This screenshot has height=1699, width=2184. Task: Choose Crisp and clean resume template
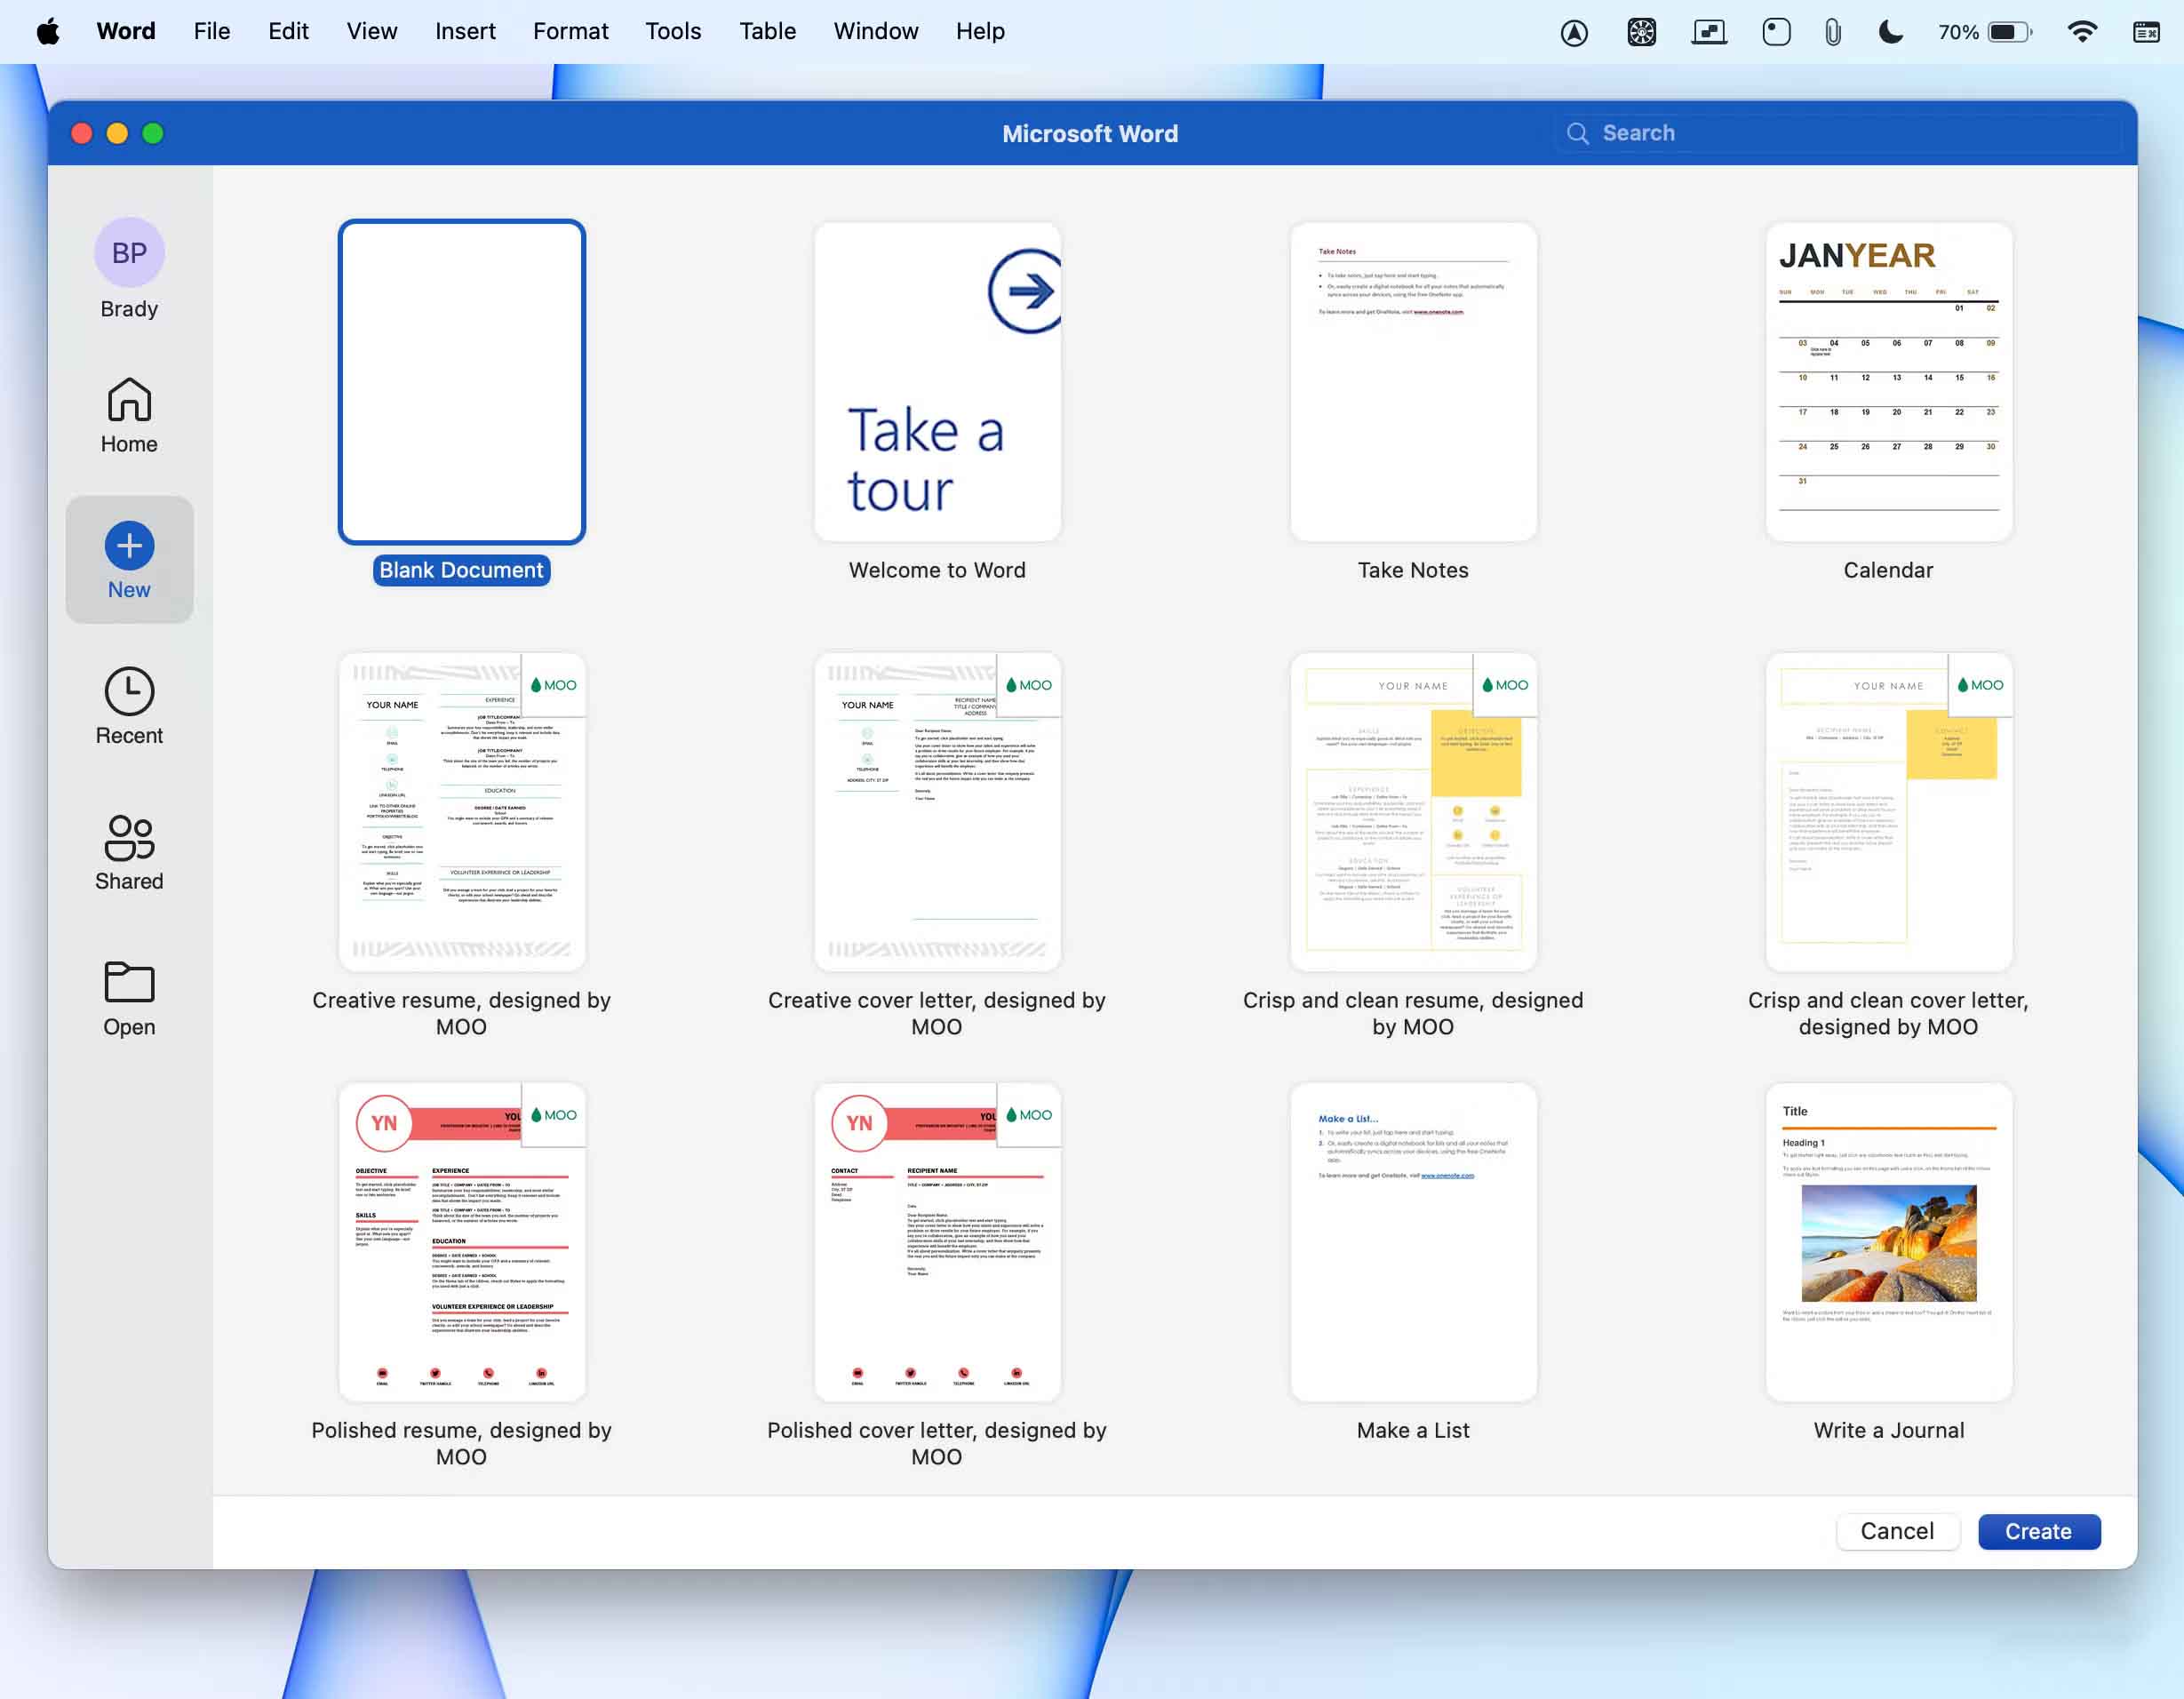coord(1412,812)
